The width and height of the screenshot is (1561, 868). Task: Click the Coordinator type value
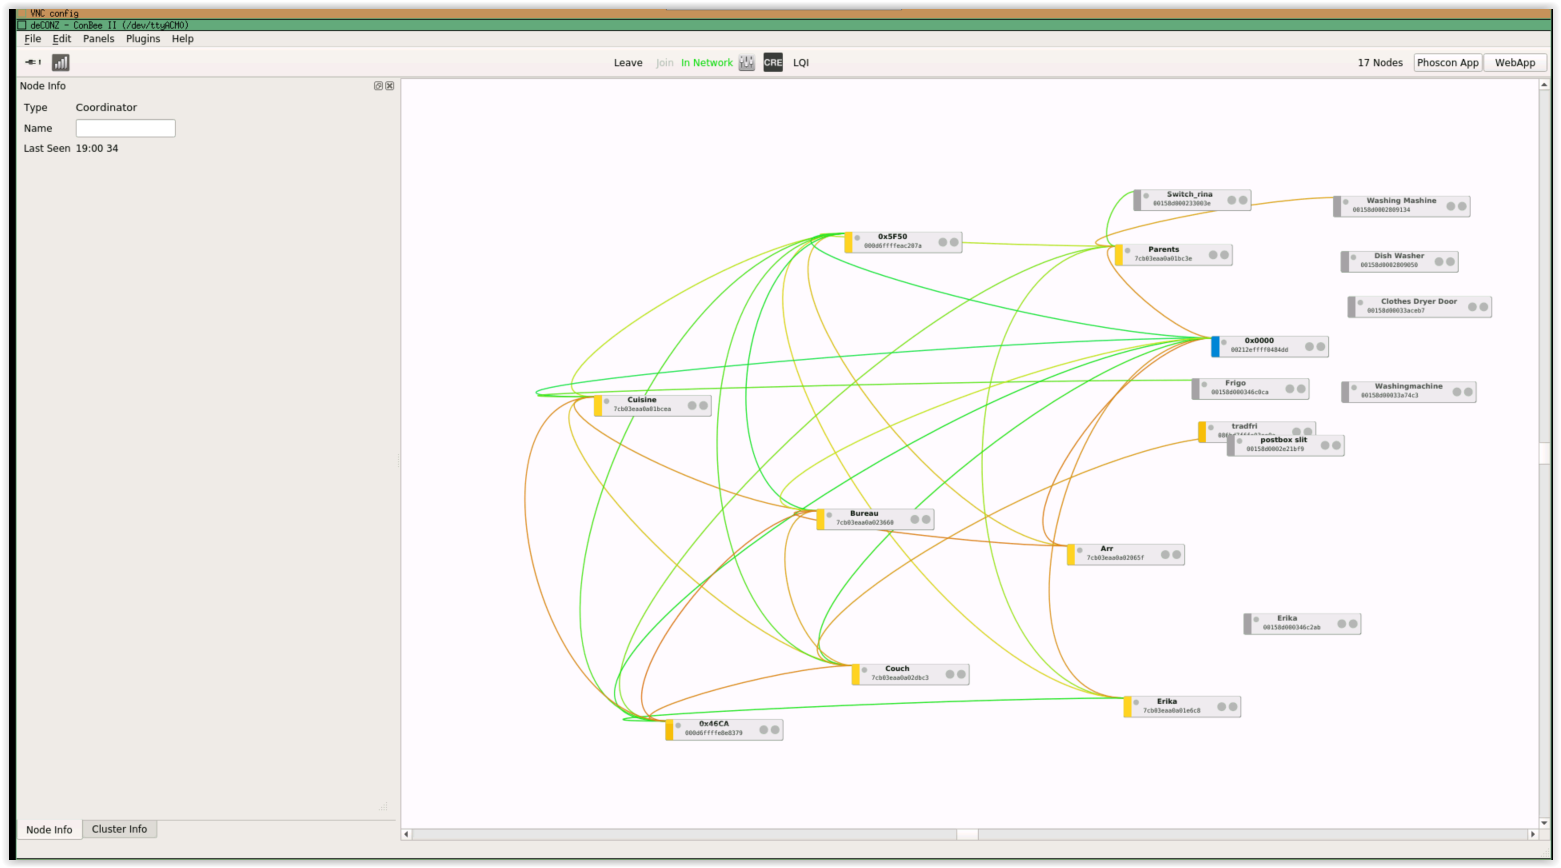[x=106, y=107]
